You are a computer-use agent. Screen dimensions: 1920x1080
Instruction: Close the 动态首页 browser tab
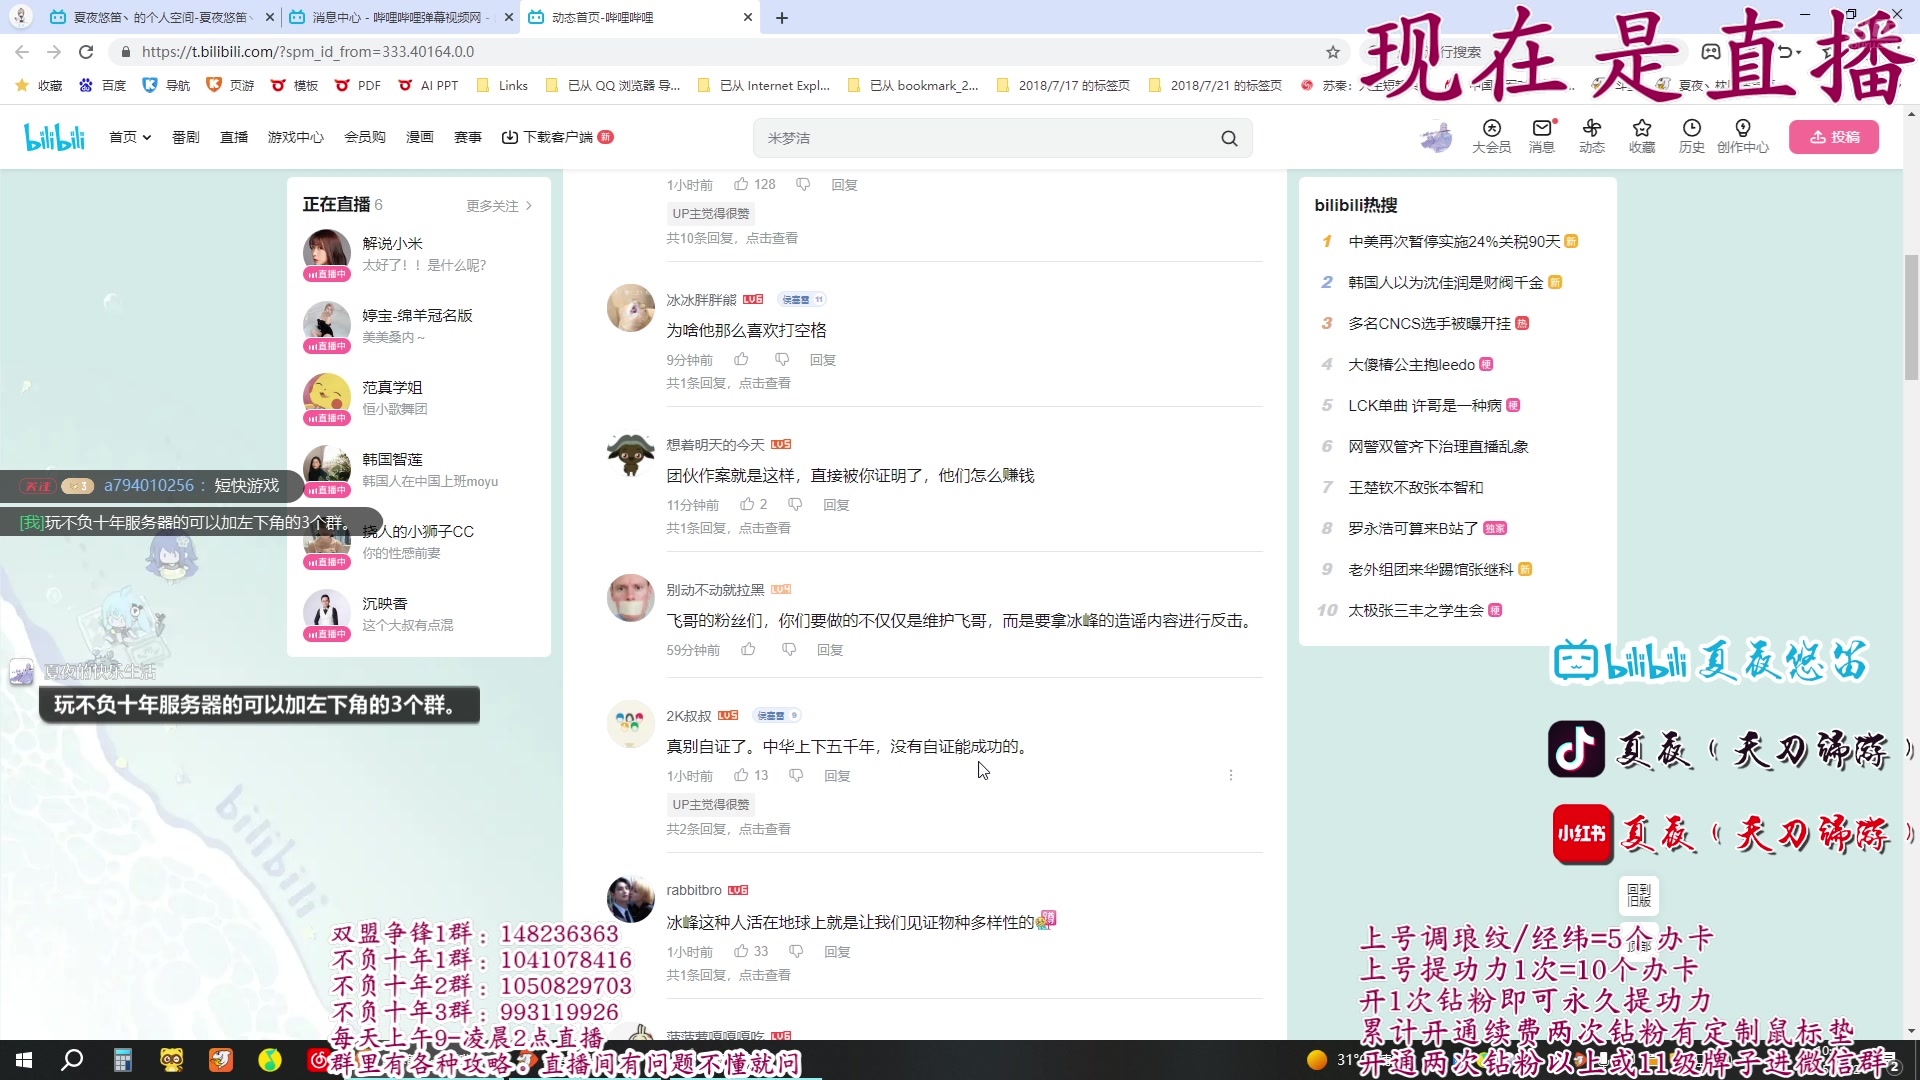pos(748,17)
